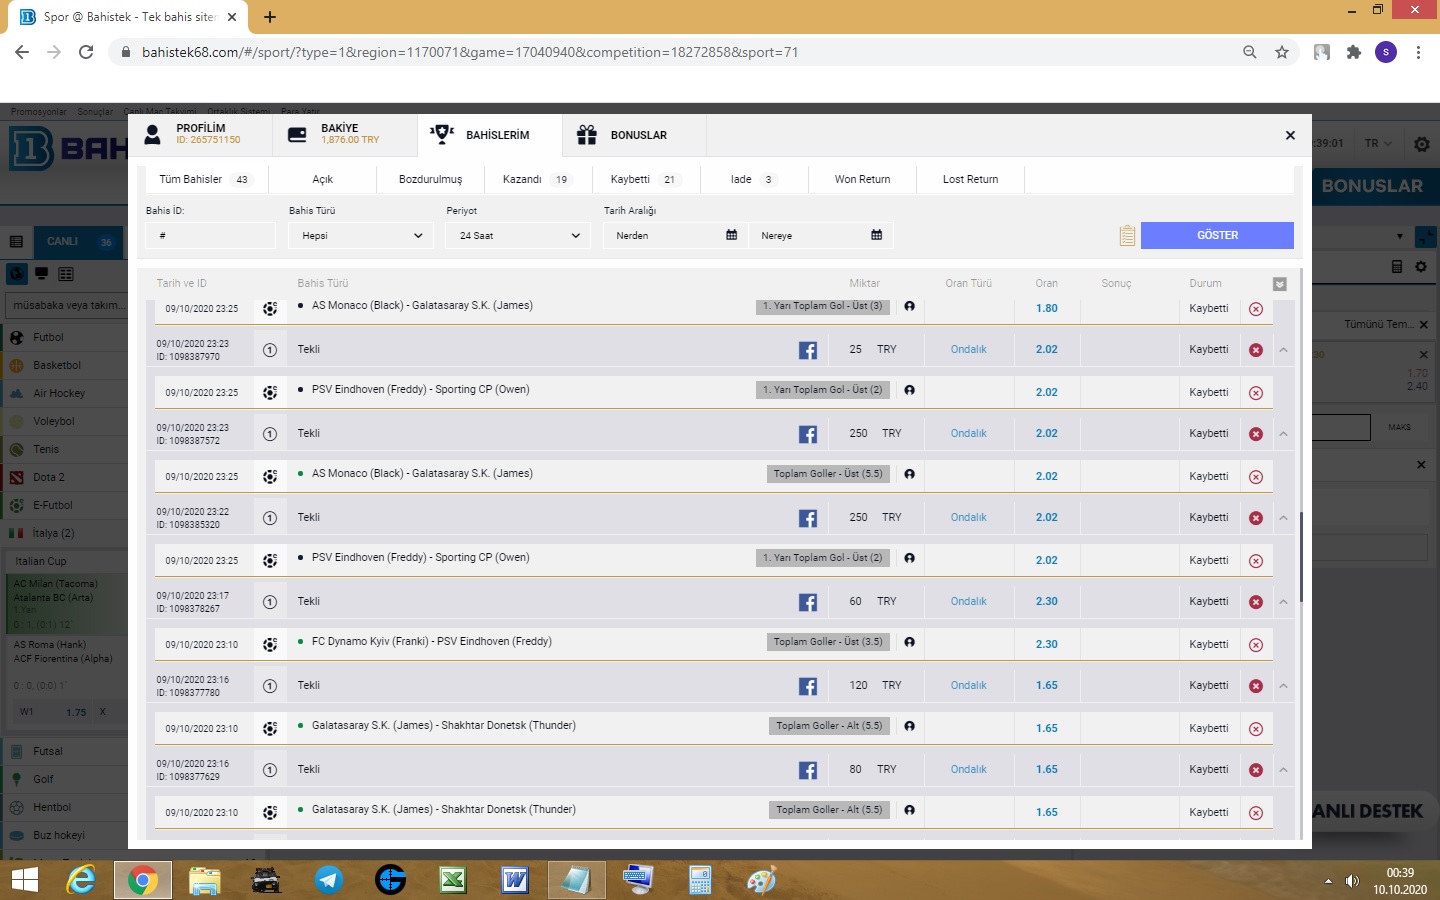Click lost status icon for bet 1098378267
The image size is (1440, 900).
[1256, 602]
